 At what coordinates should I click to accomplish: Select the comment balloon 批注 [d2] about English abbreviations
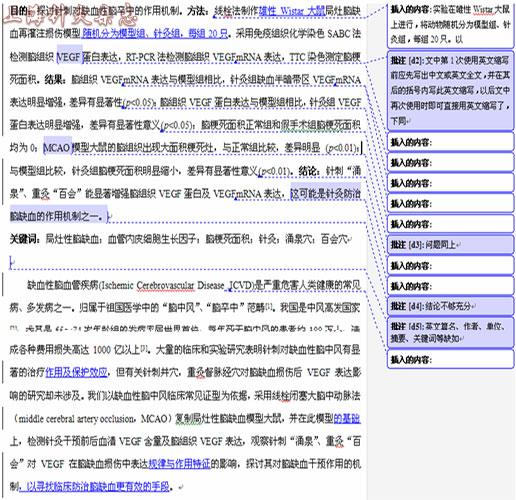click(x=450, y=91)
